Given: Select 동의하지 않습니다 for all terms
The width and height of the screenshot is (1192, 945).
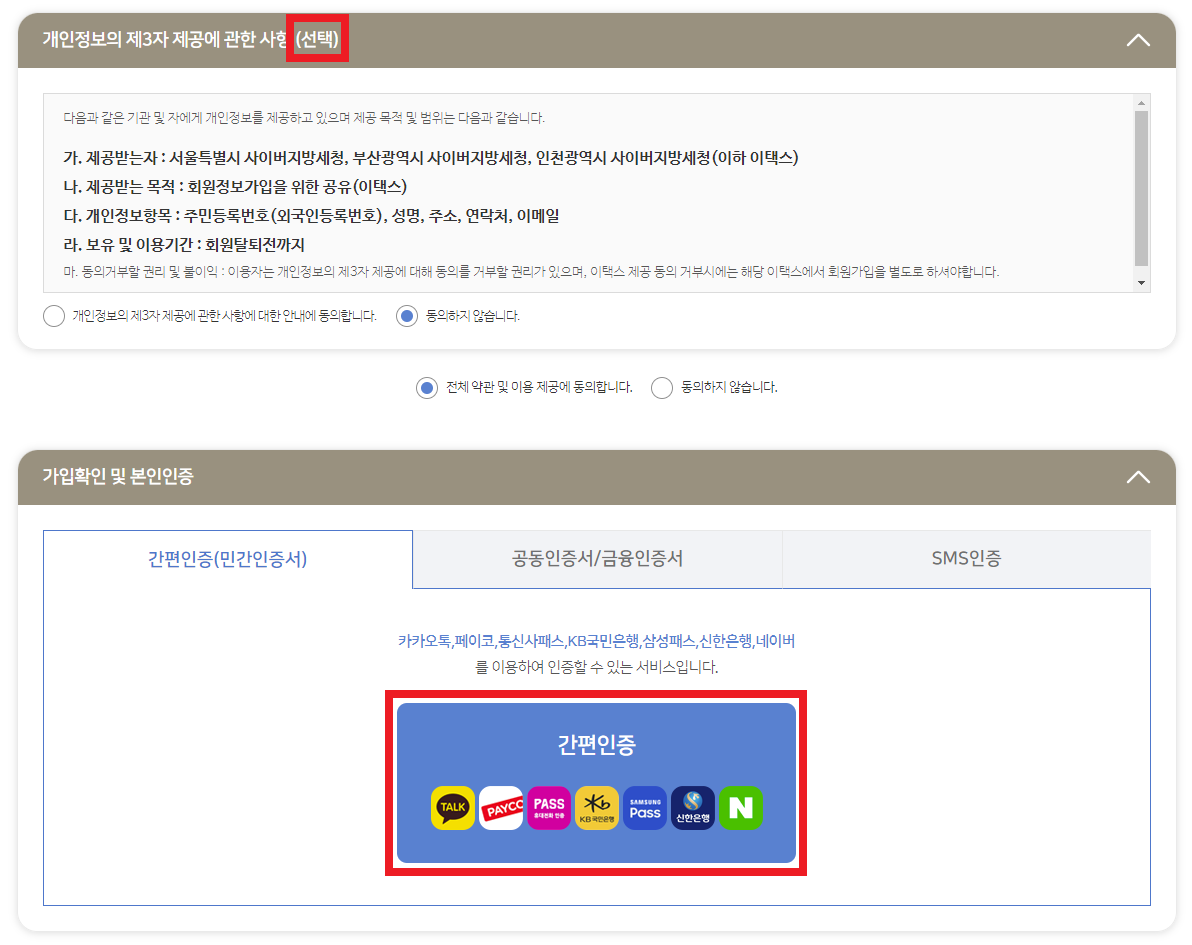Looking at the screenshot, I should point(662,388).
